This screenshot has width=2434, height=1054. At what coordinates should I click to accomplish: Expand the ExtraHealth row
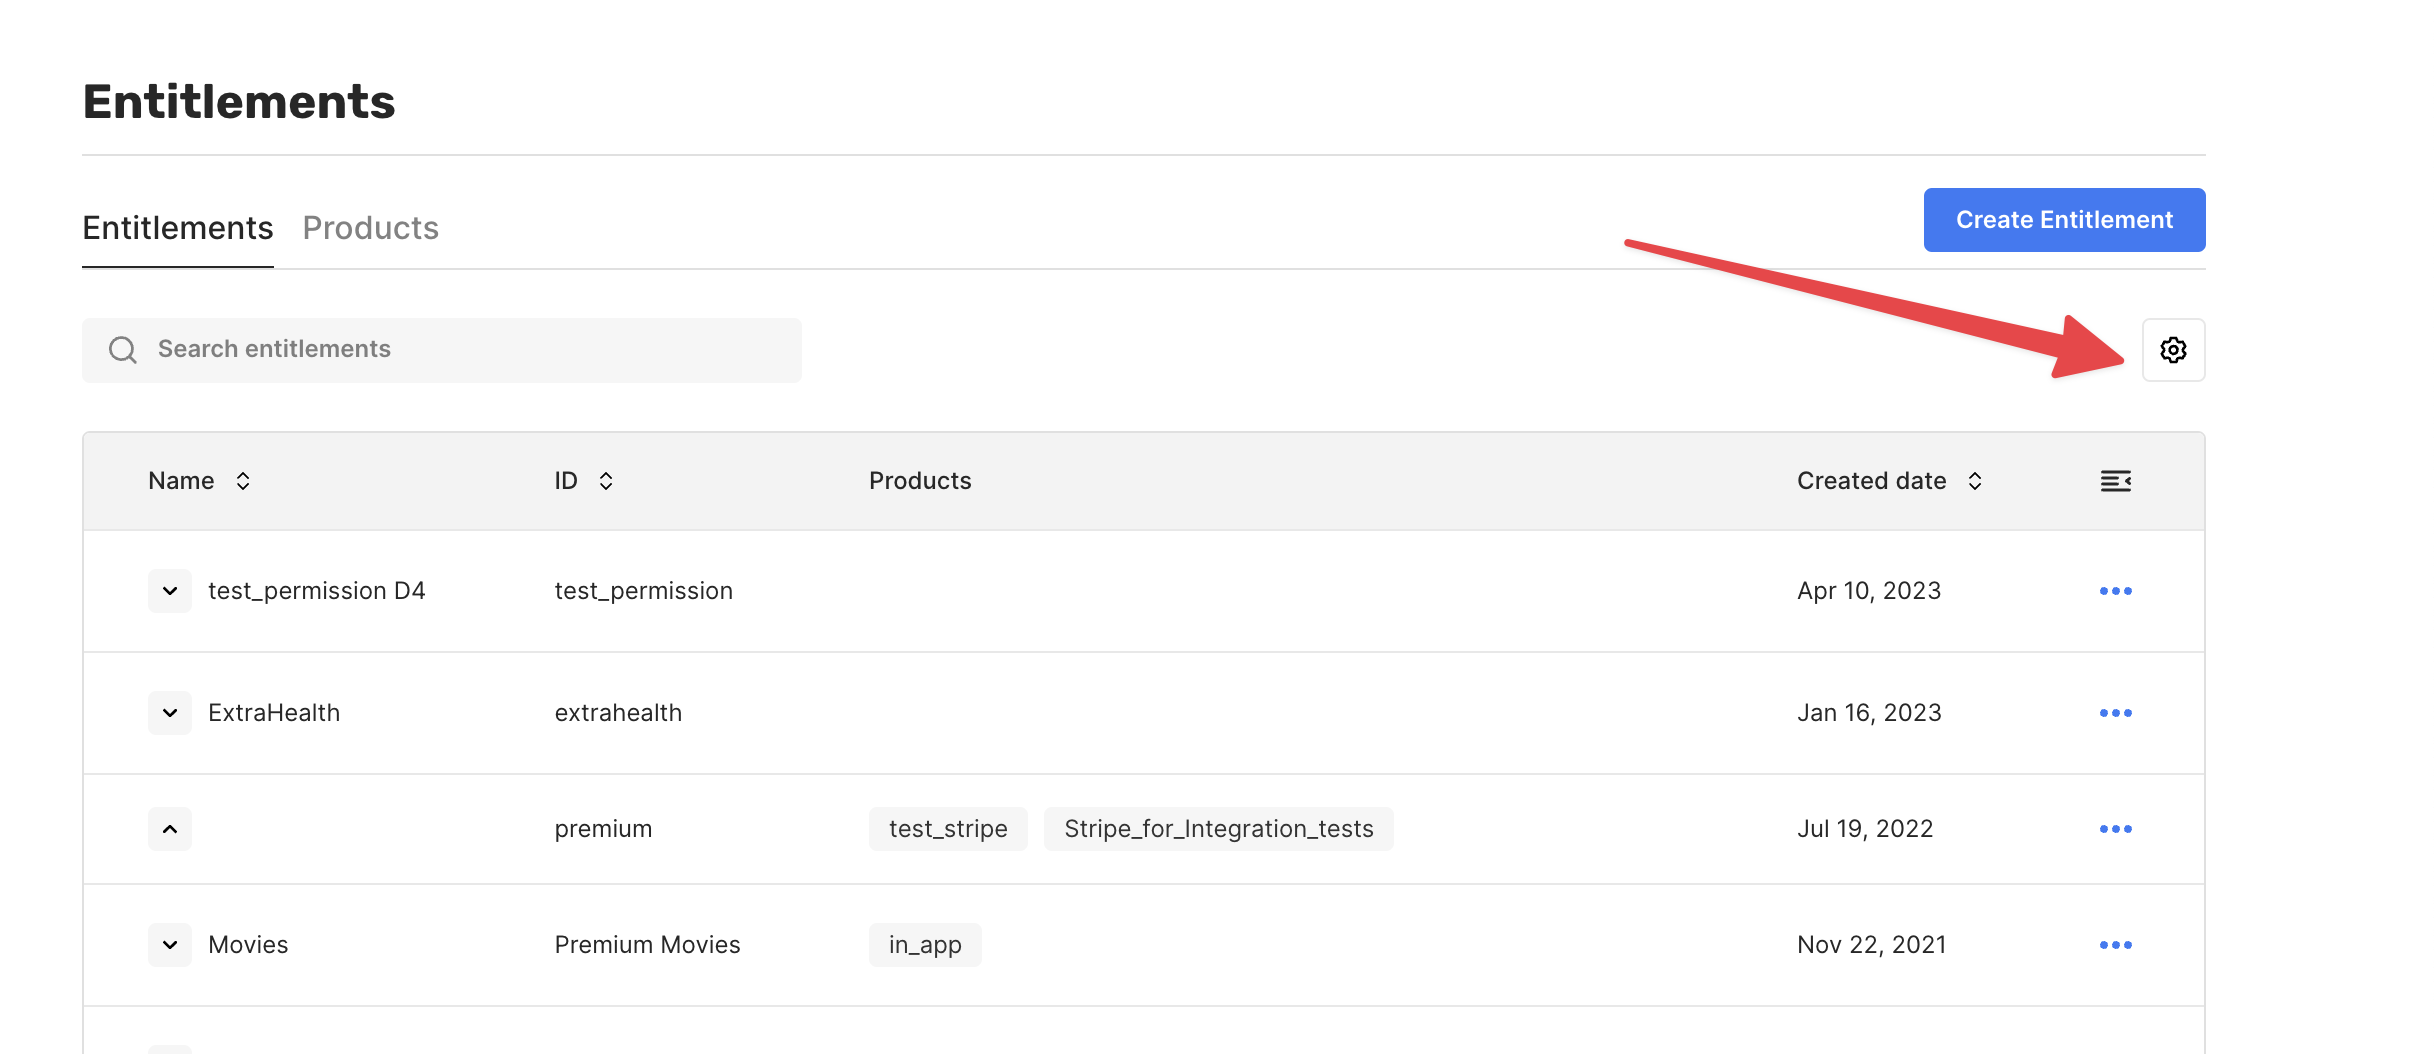coord(170,713)
